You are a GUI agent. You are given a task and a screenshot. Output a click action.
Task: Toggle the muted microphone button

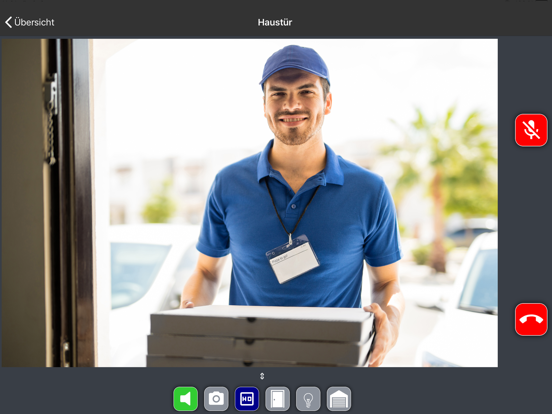531,130
